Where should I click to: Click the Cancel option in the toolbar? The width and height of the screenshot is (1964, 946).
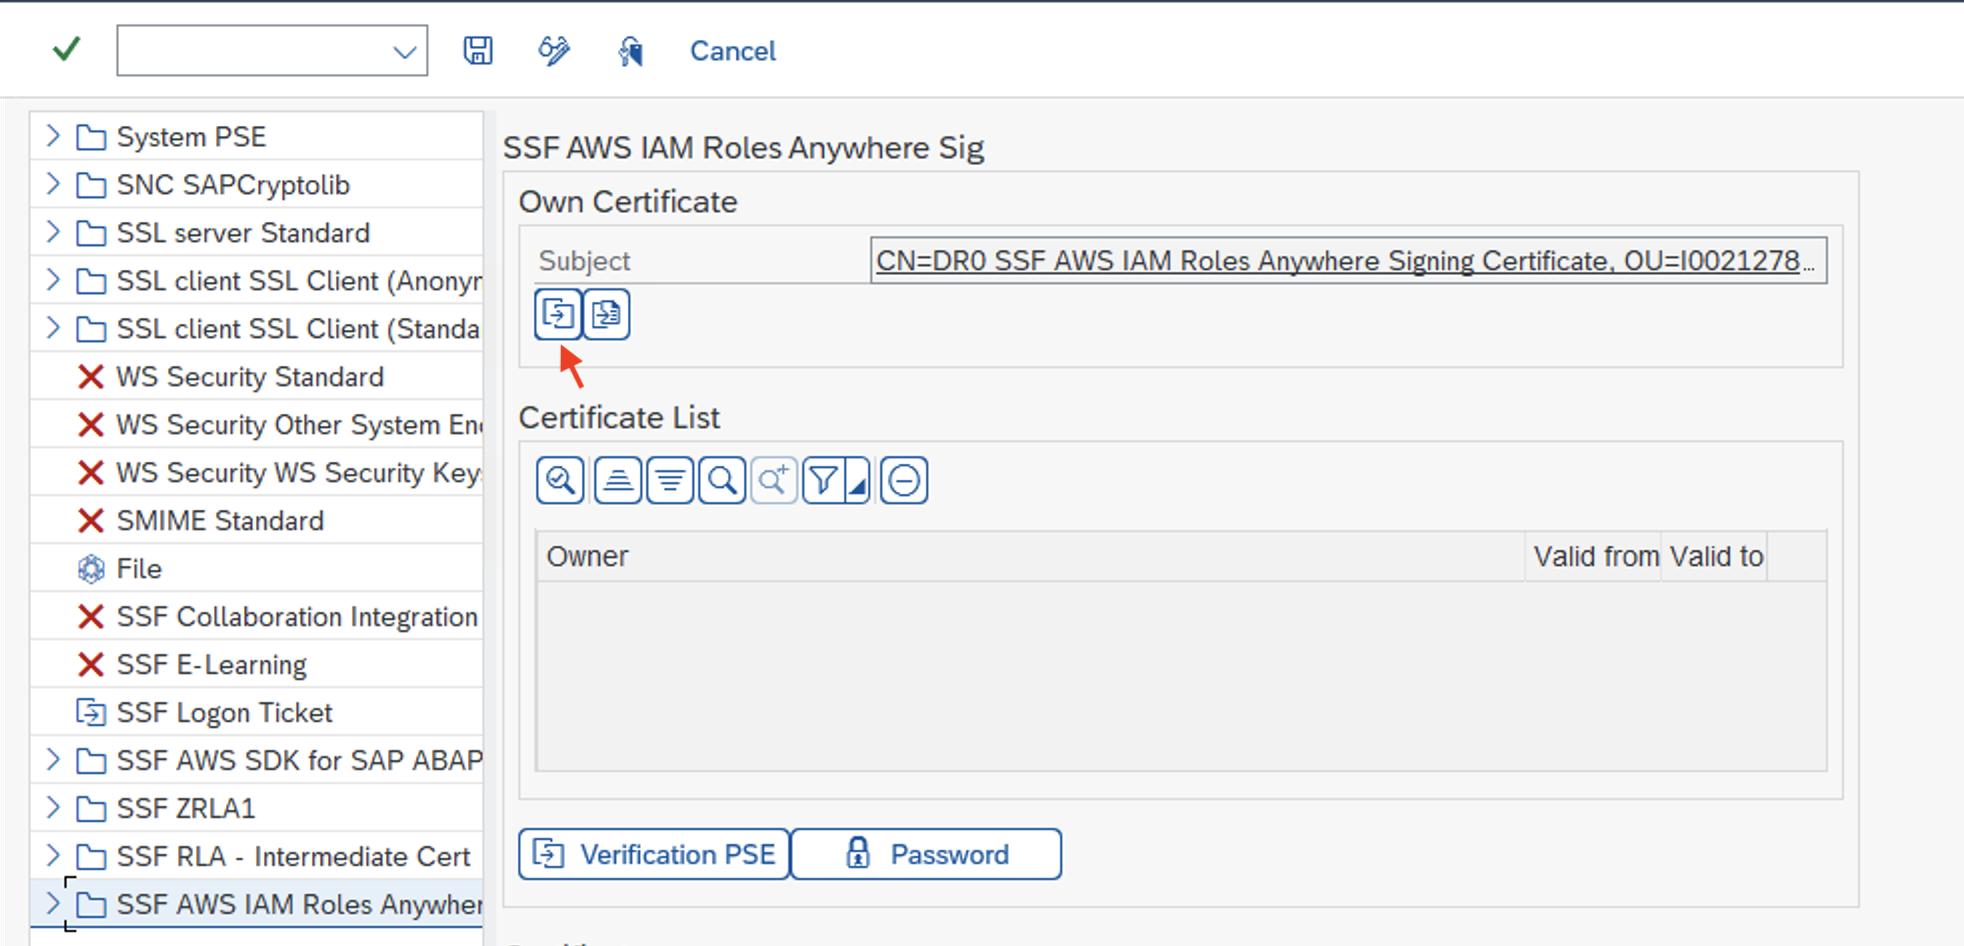(x=732, y=50)
